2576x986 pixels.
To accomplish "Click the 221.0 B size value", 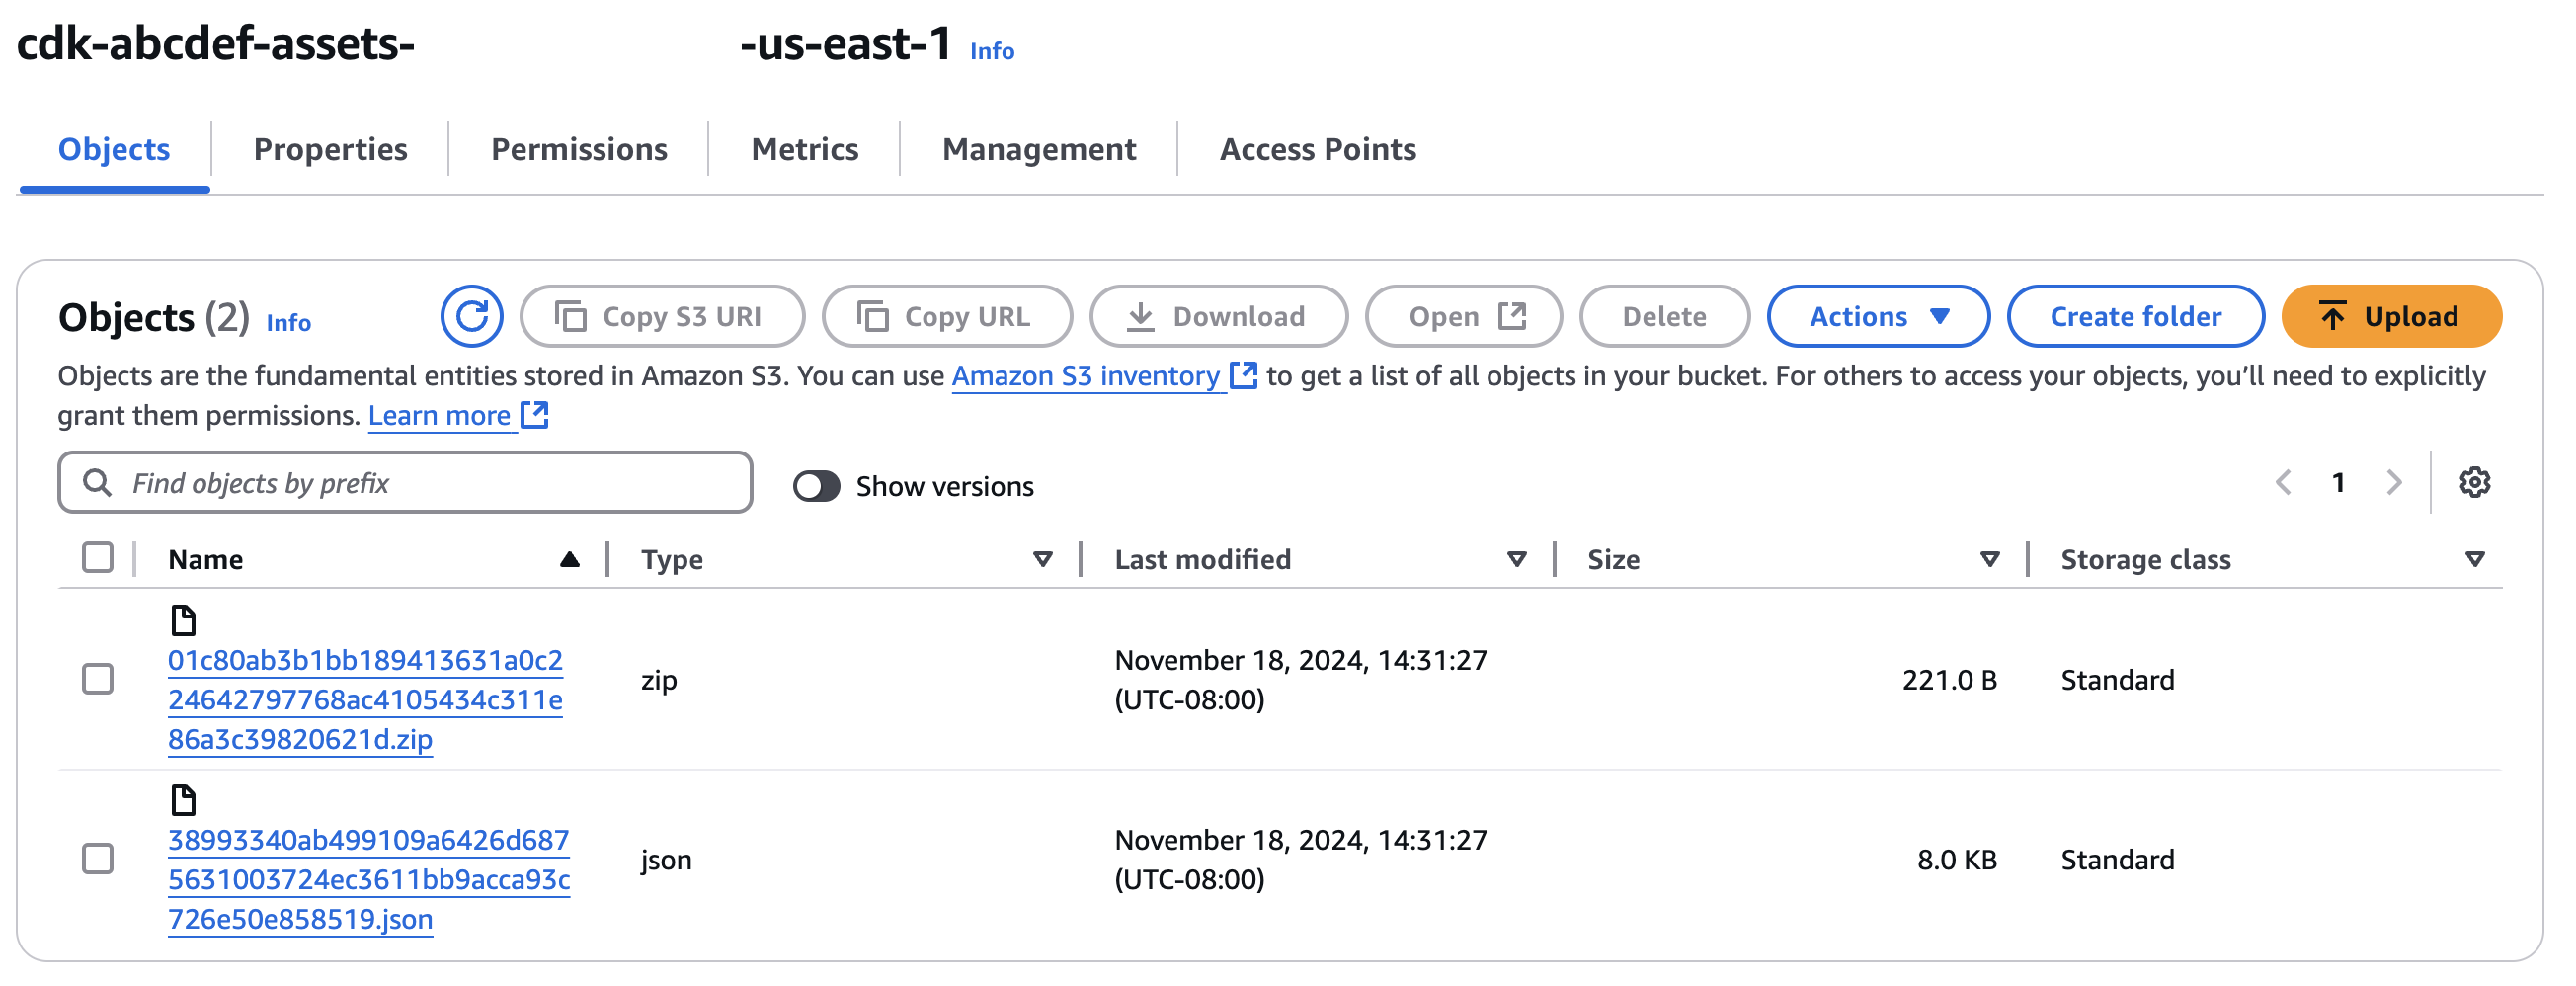I will (1949, 680).
